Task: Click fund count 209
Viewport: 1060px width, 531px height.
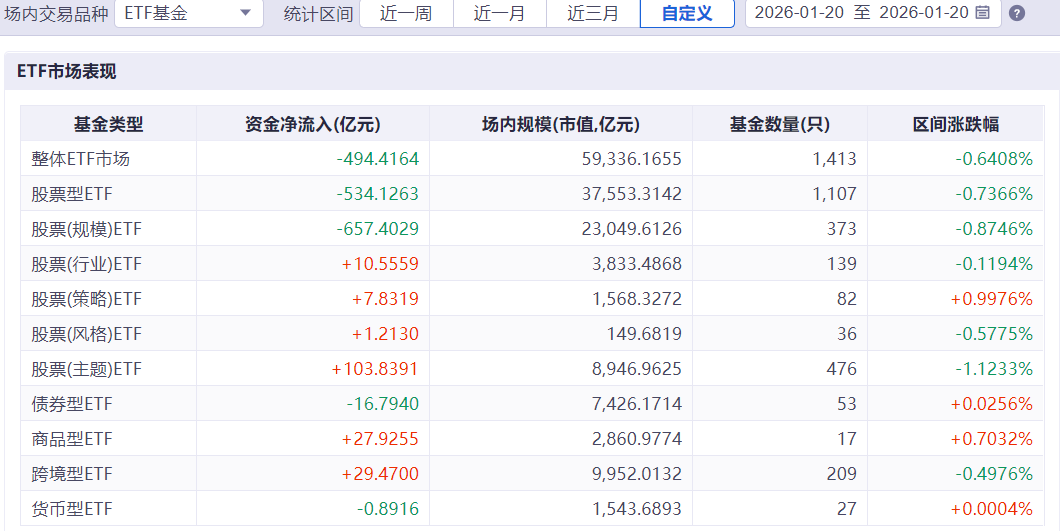Action: [842, 474]
